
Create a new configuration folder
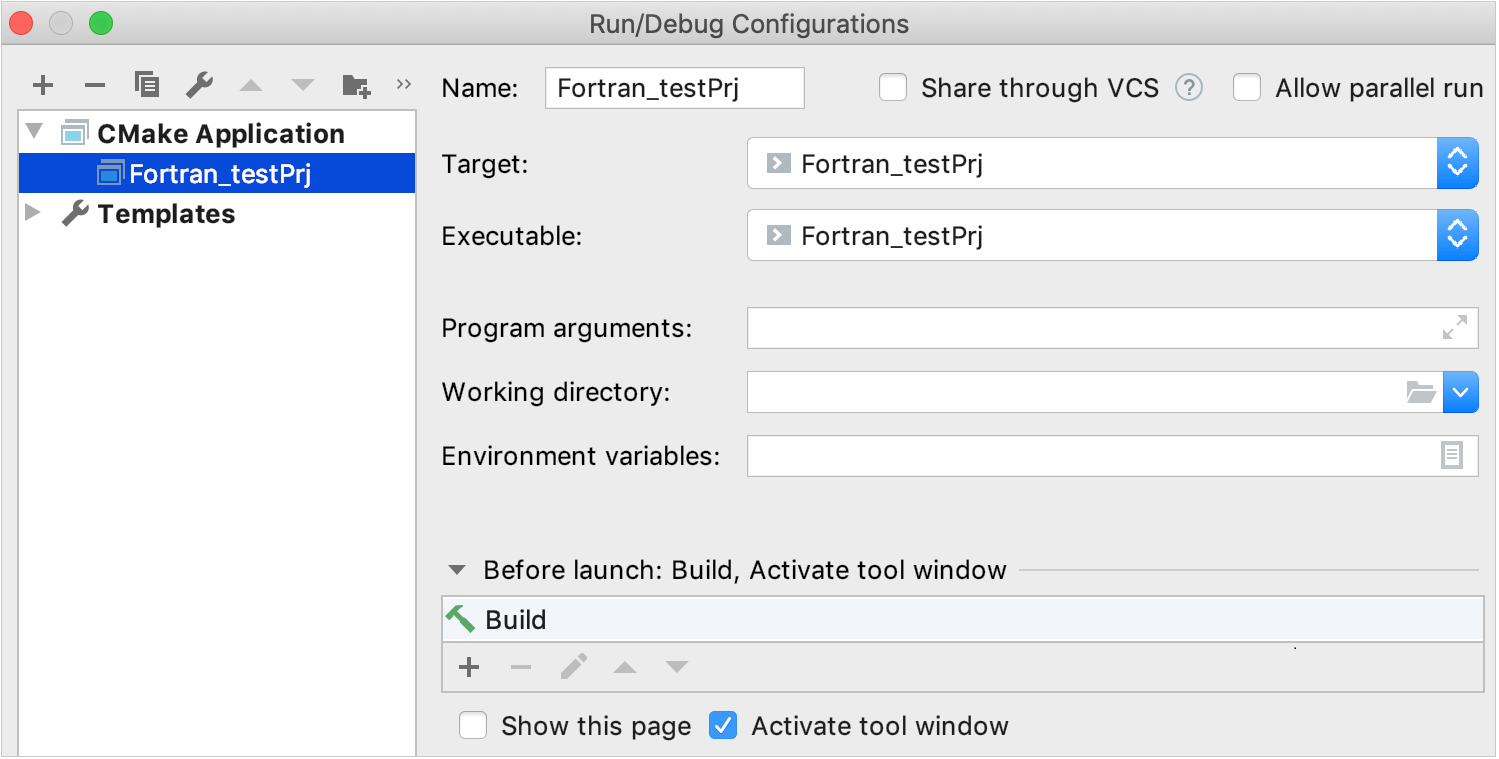[355, 85]
